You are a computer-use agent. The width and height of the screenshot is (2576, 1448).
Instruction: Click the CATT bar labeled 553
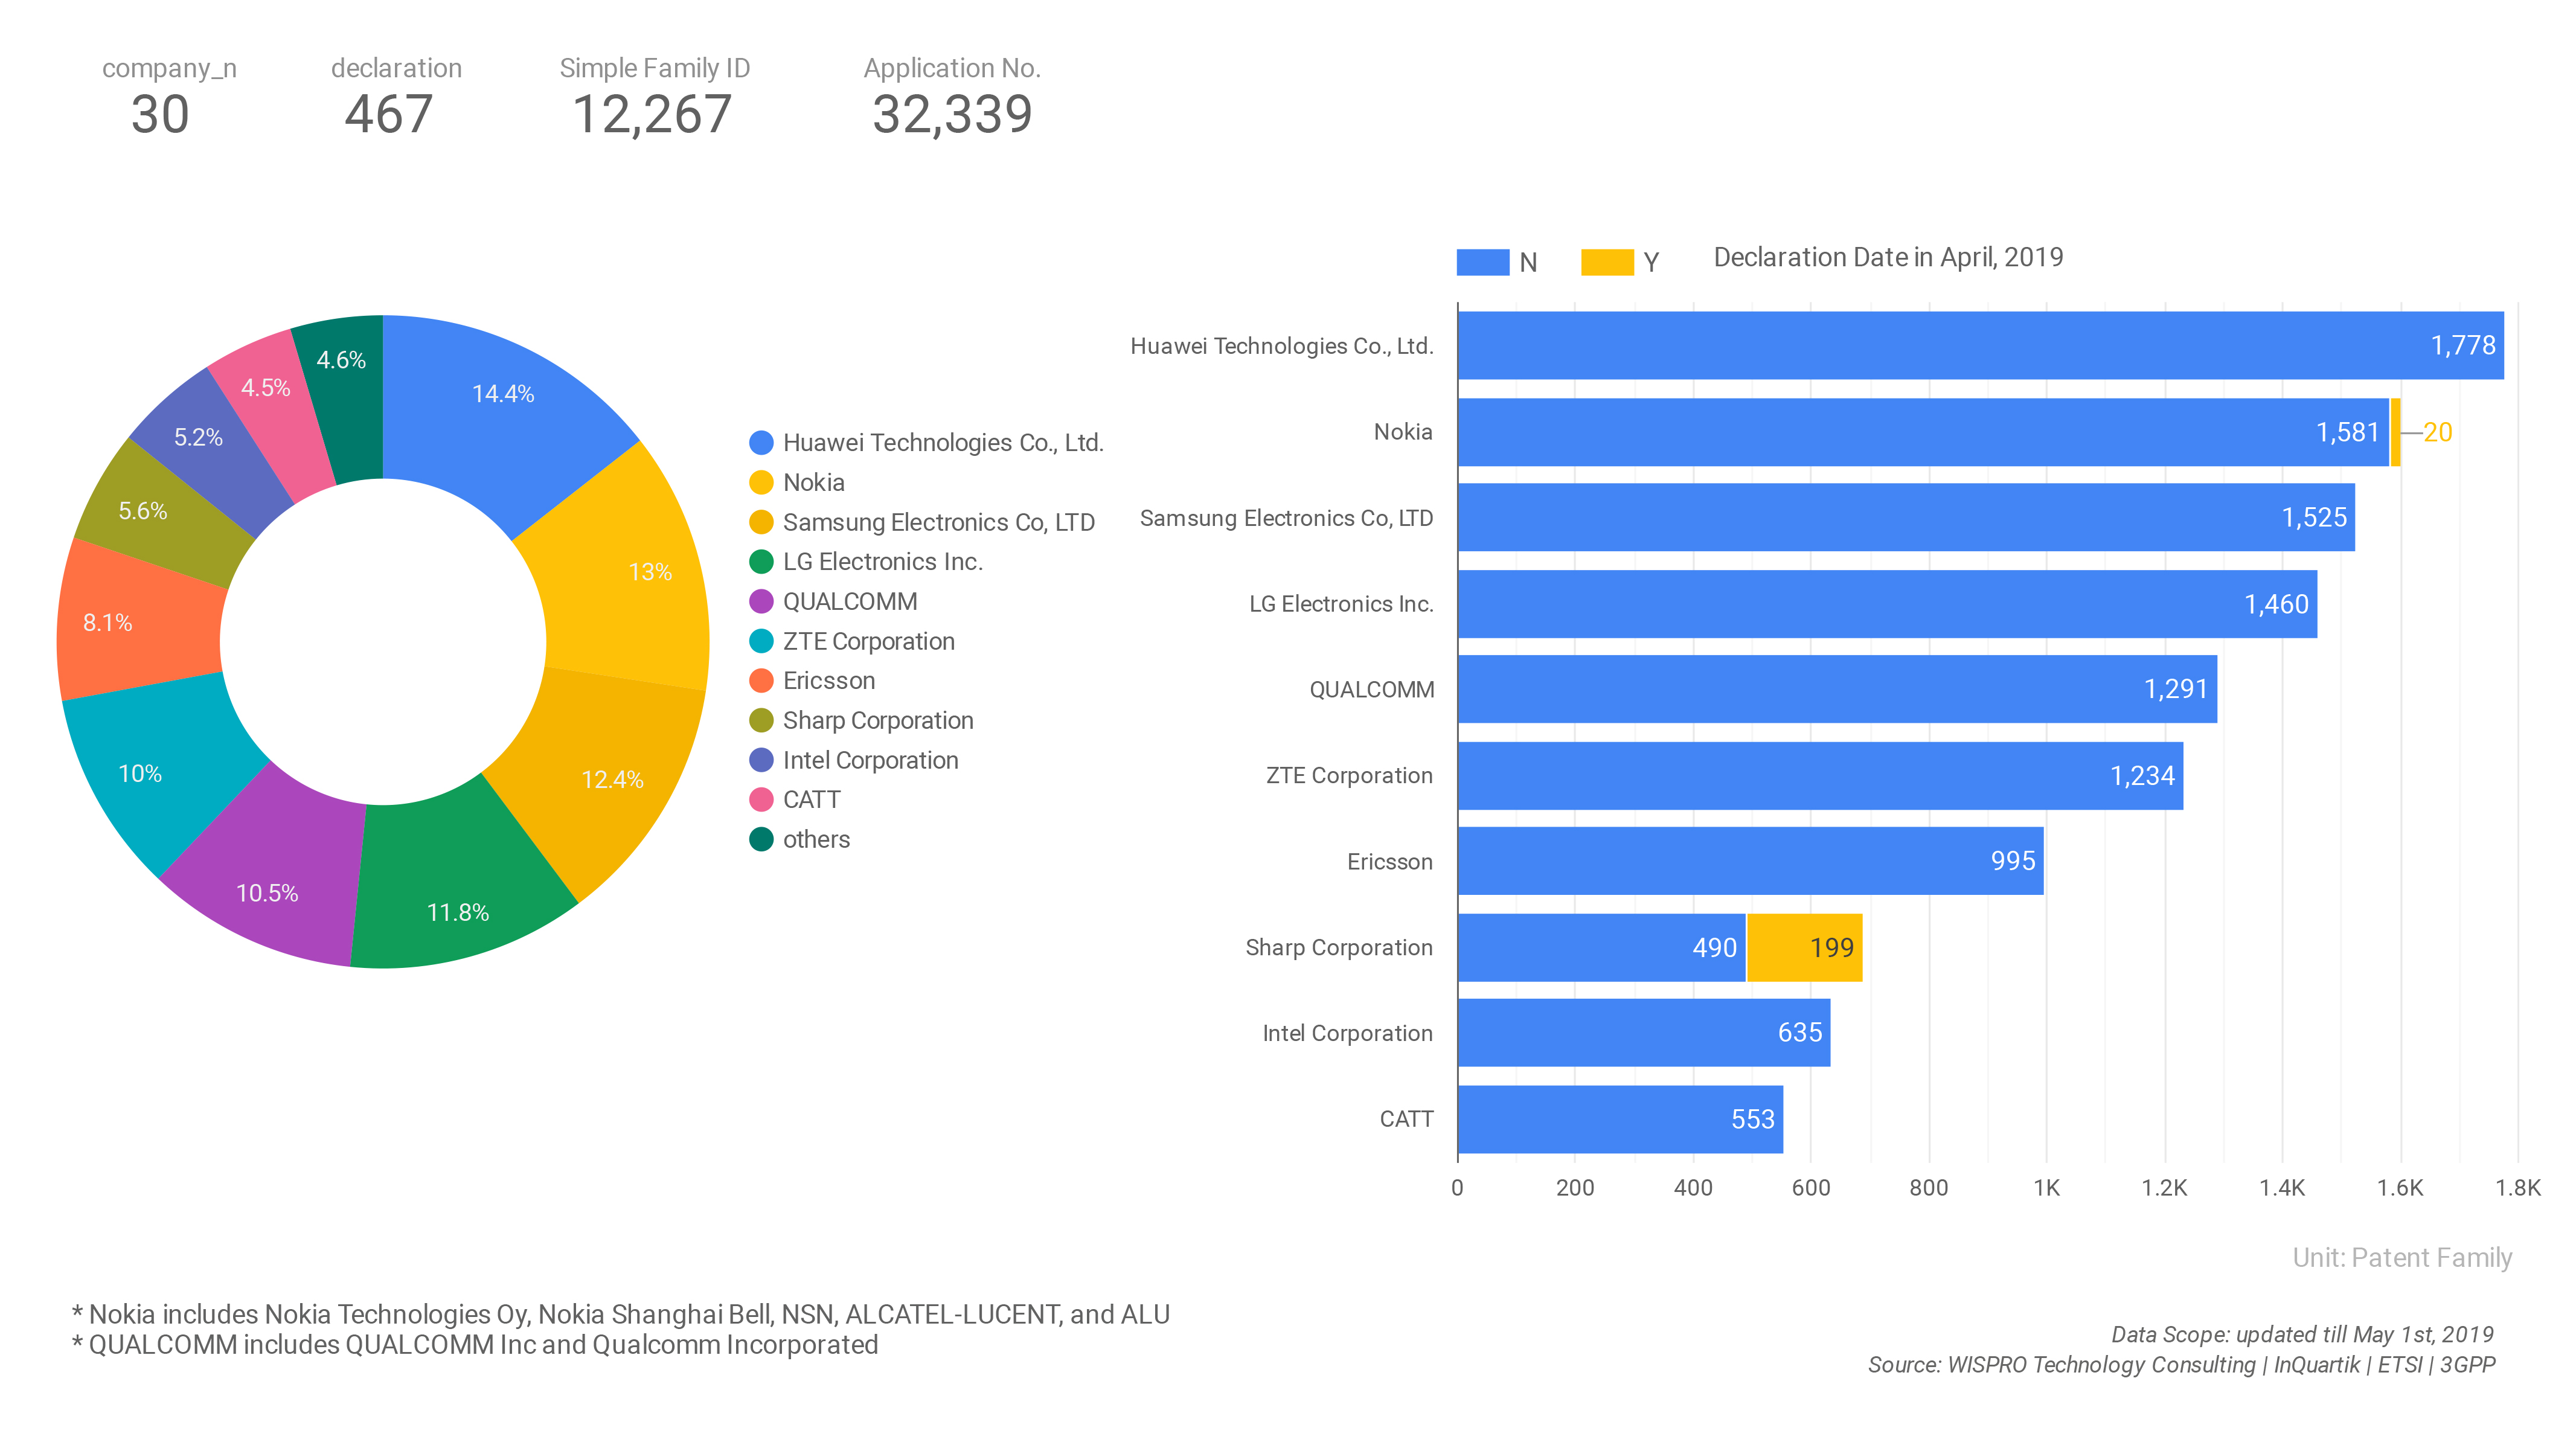click(1620, 1119)
